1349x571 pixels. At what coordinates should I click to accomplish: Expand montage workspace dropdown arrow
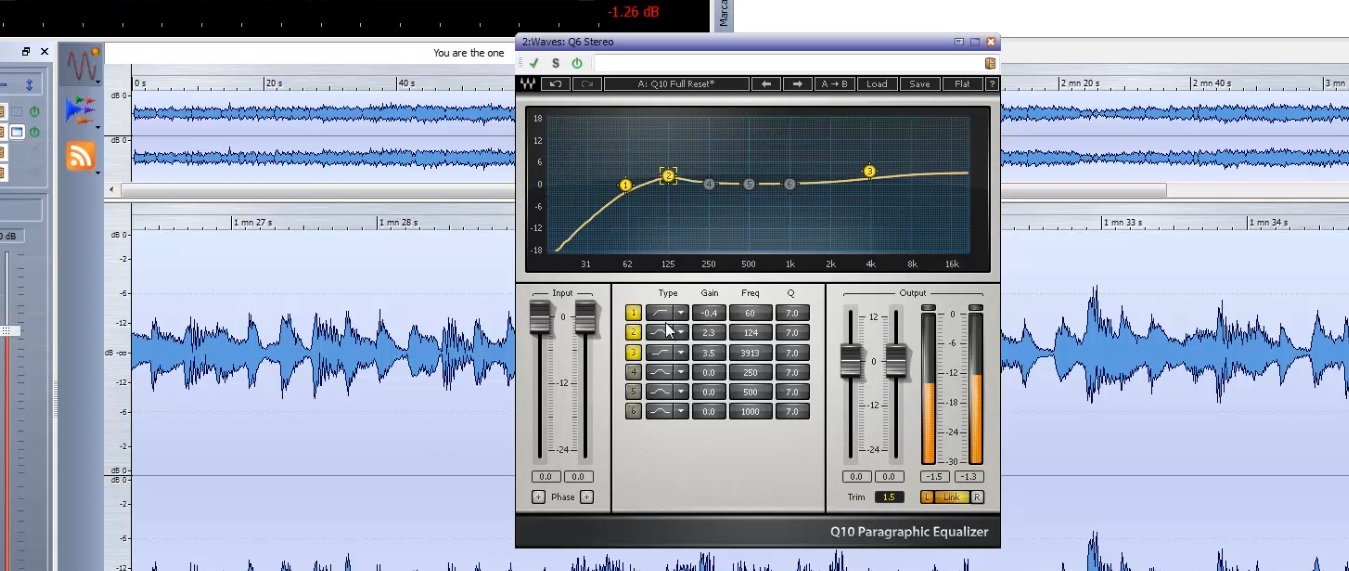98,127
